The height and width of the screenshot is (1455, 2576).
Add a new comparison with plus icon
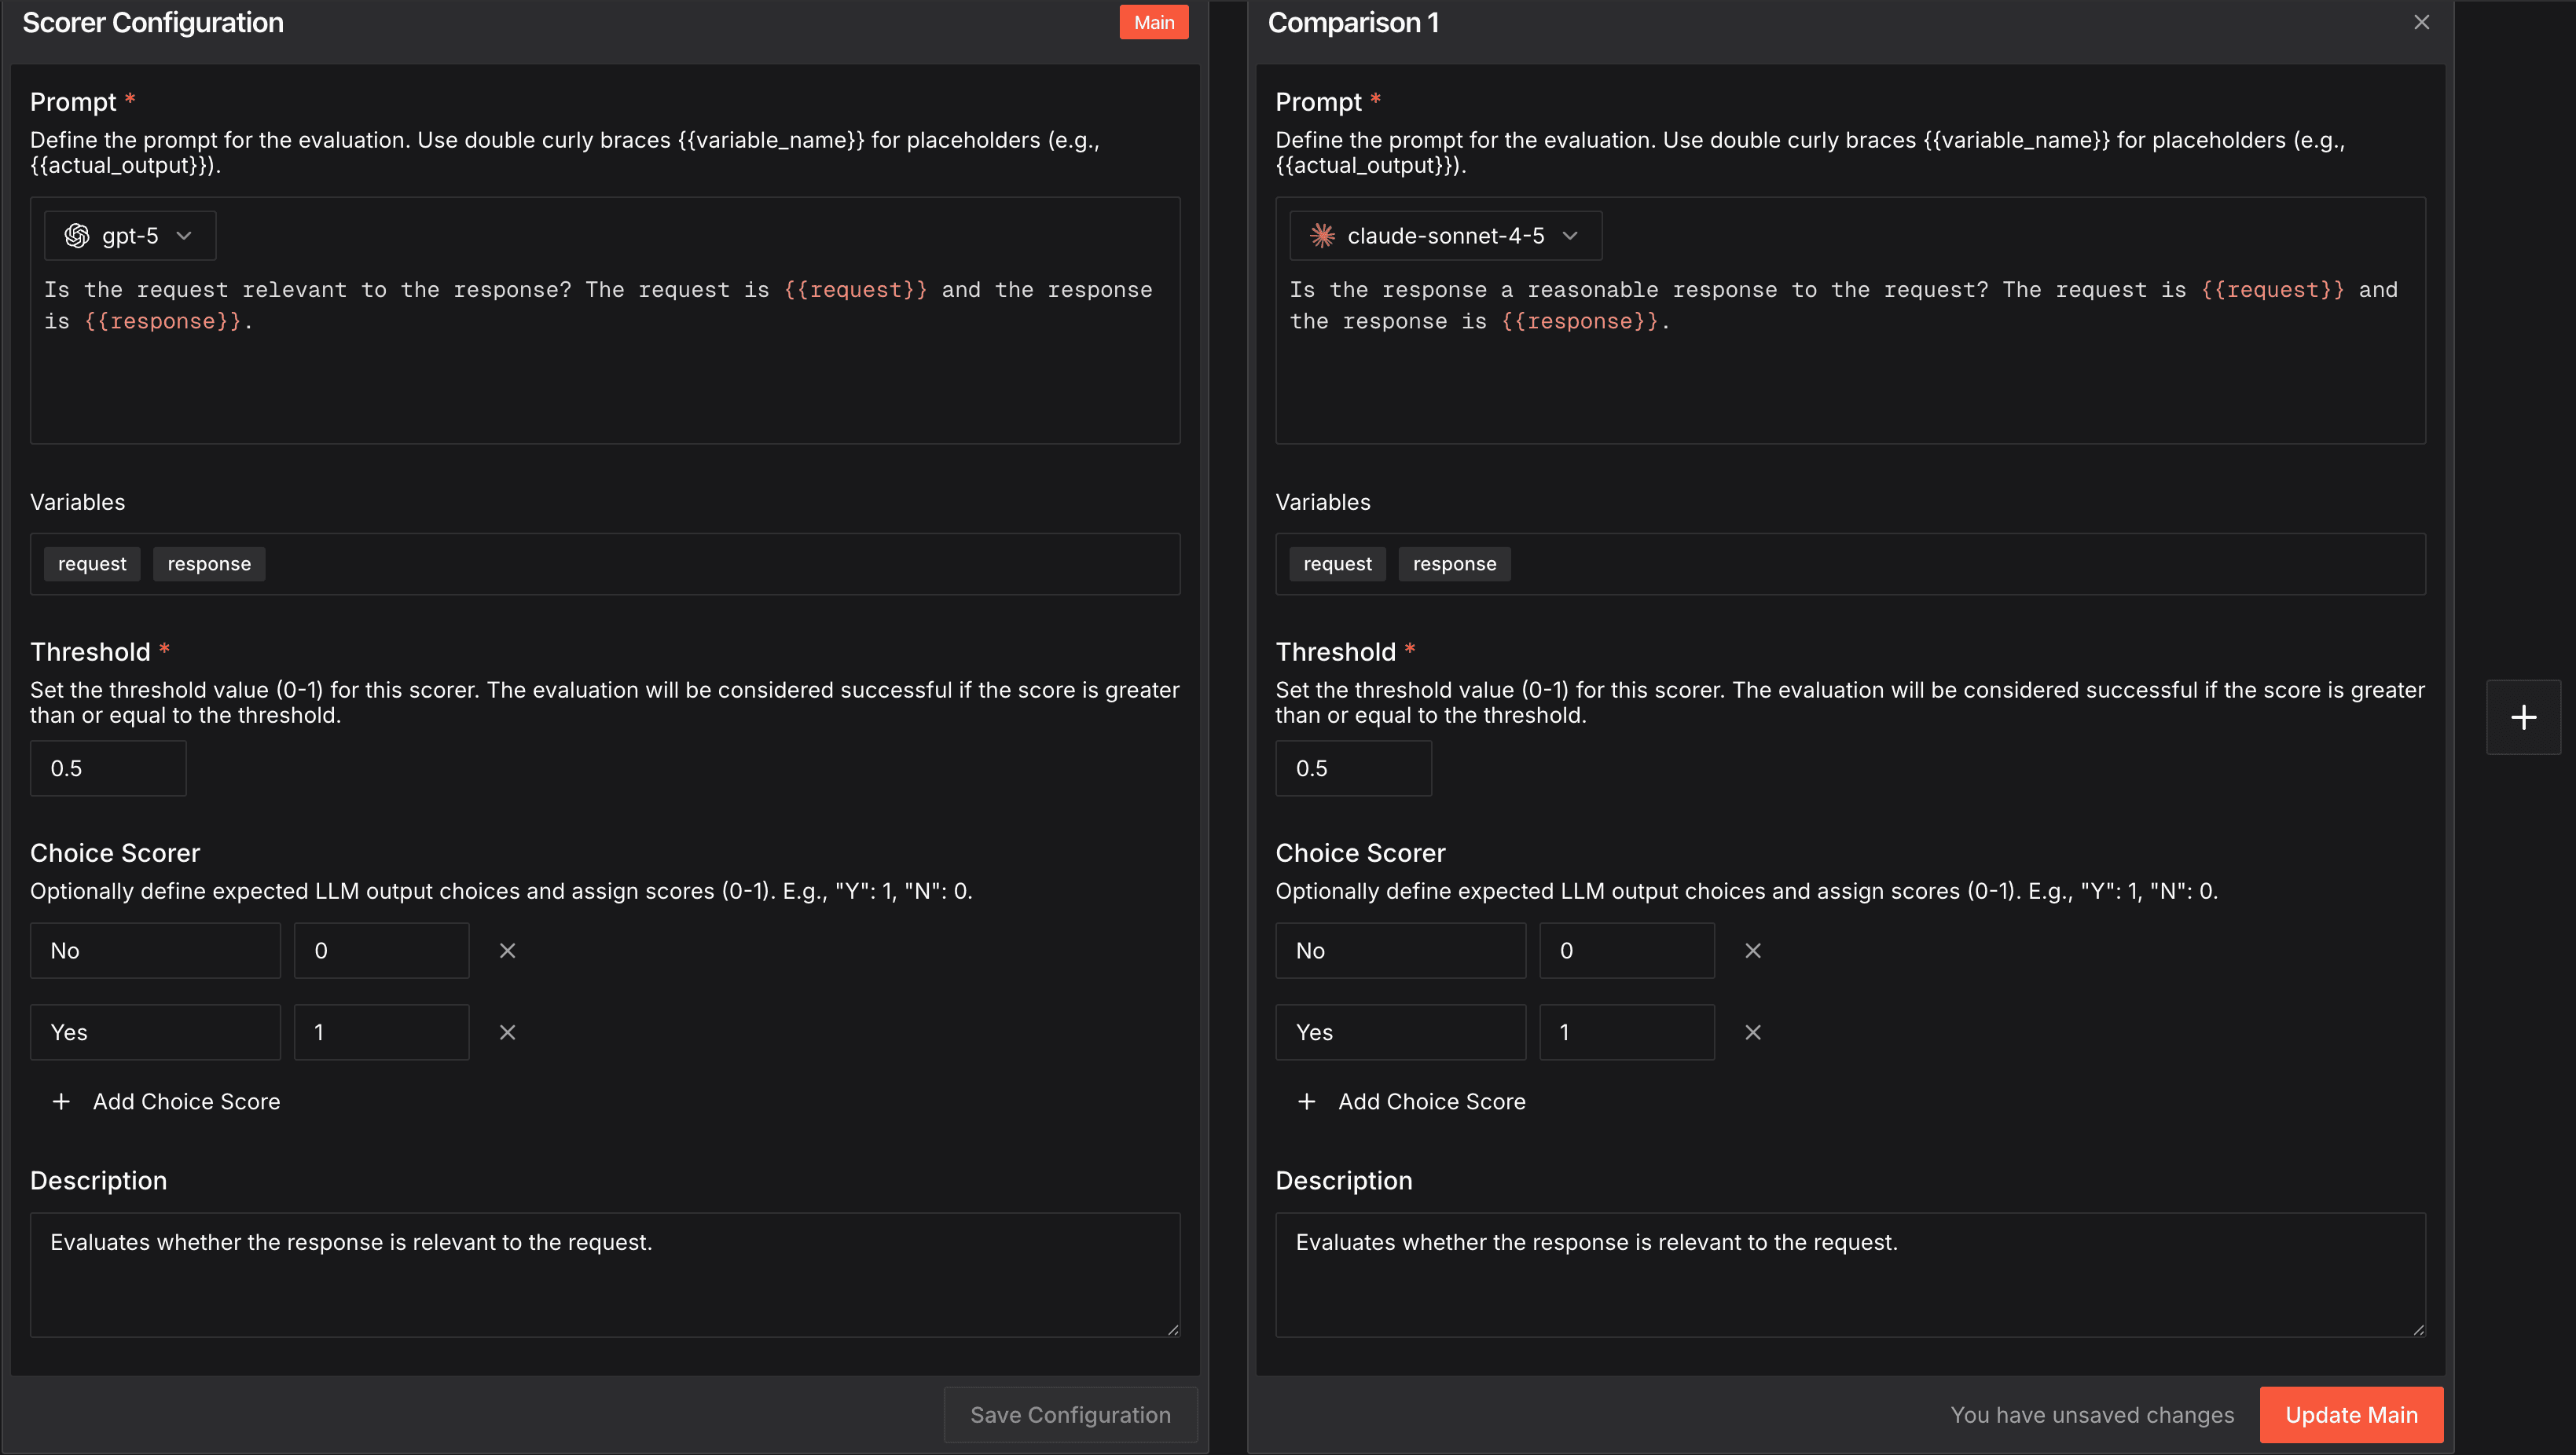2522,717
